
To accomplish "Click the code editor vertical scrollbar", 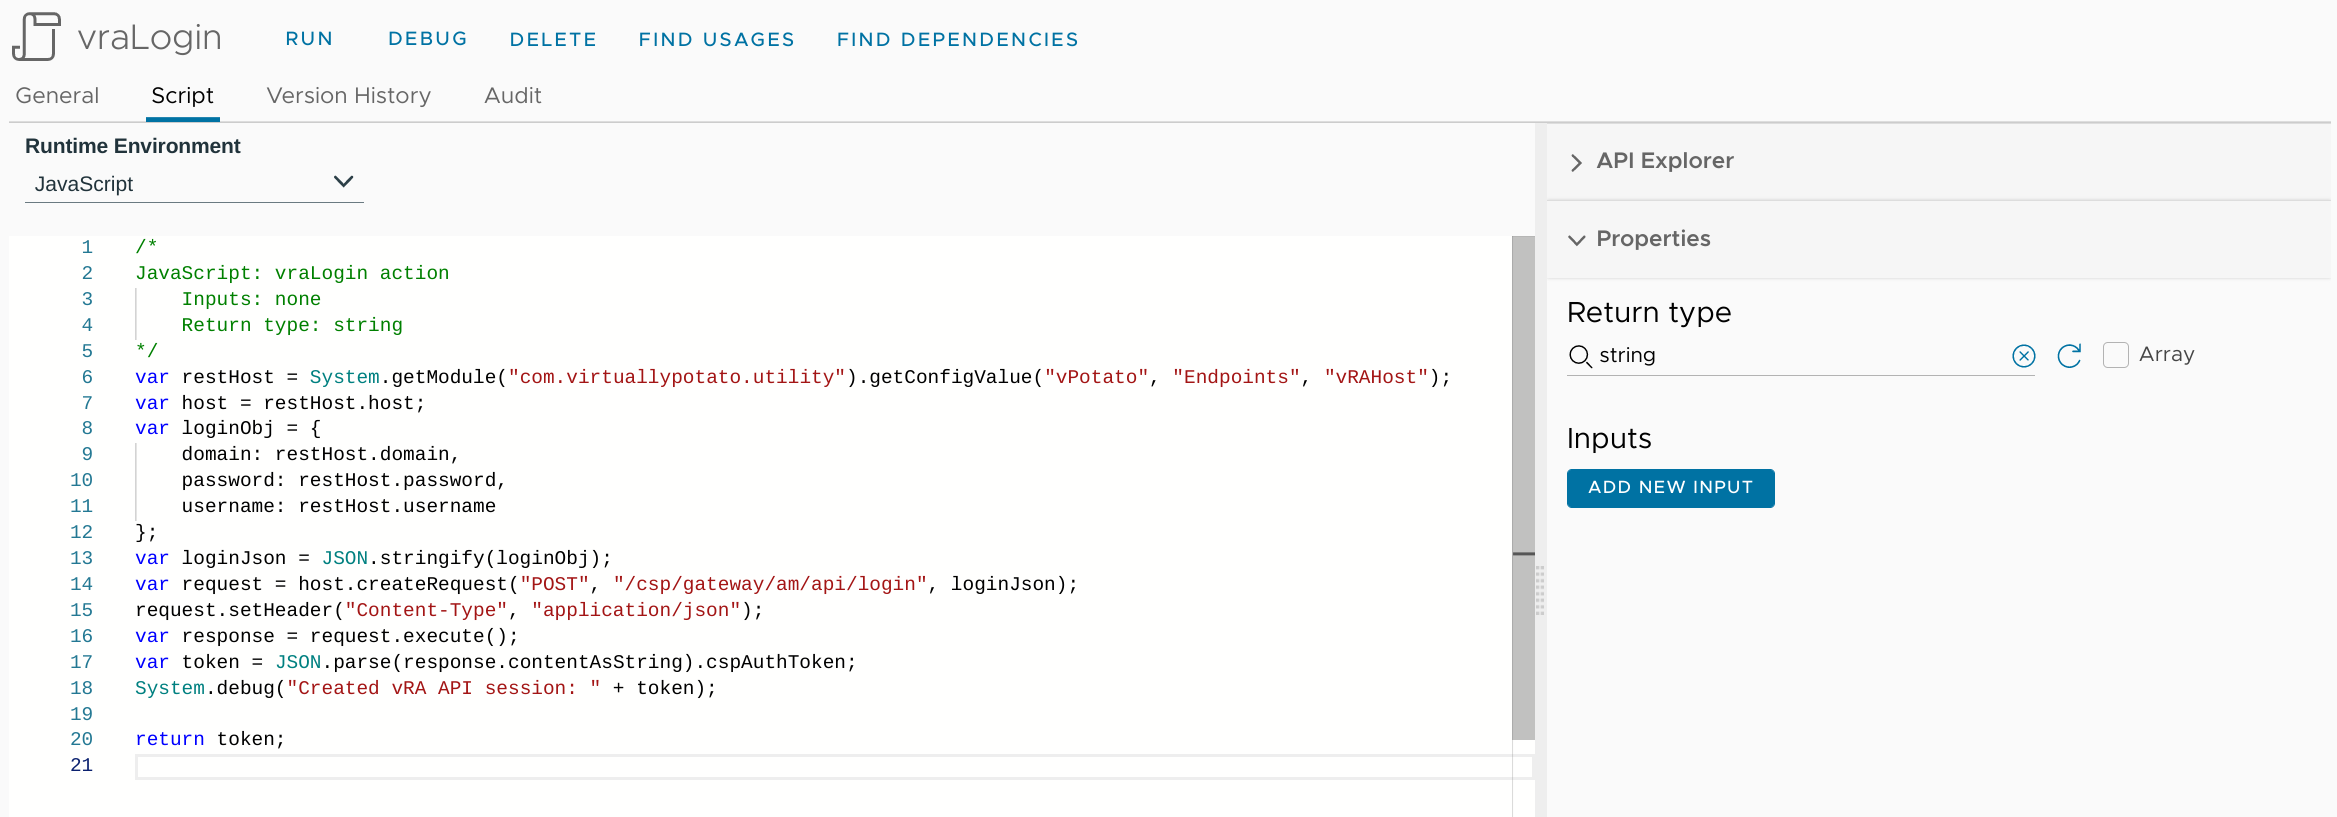I will tap(1523, 488).
